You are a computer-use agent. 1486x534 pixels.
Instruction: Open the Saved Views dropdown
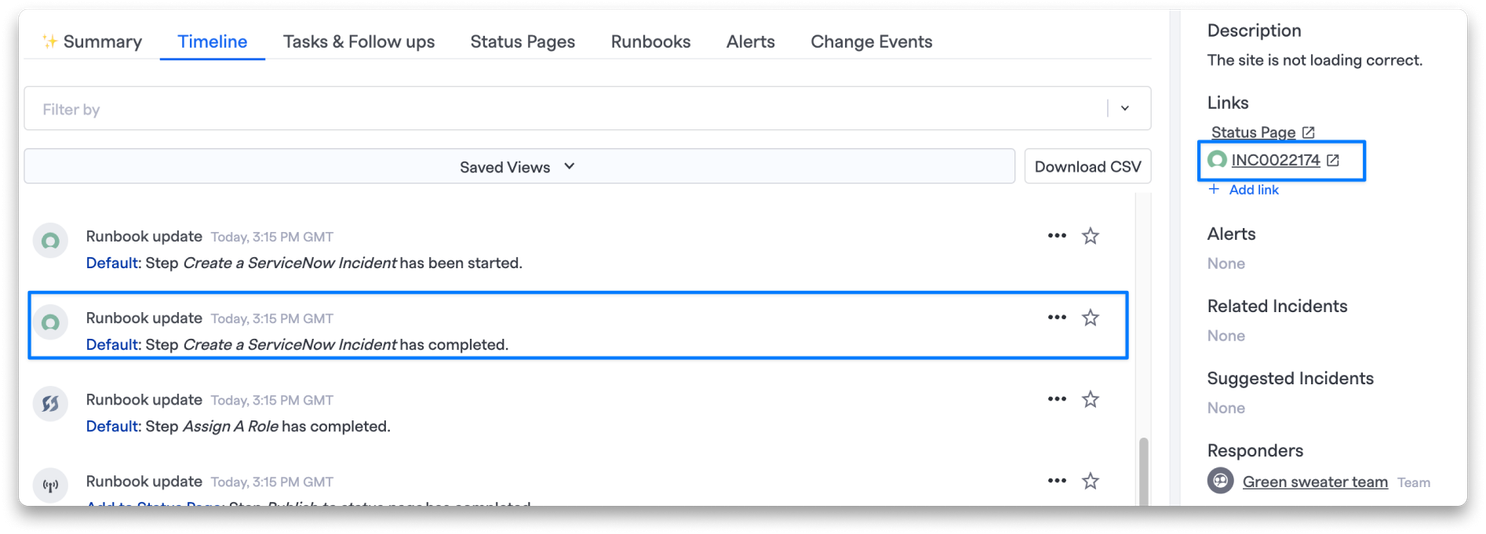click(519, 167)
